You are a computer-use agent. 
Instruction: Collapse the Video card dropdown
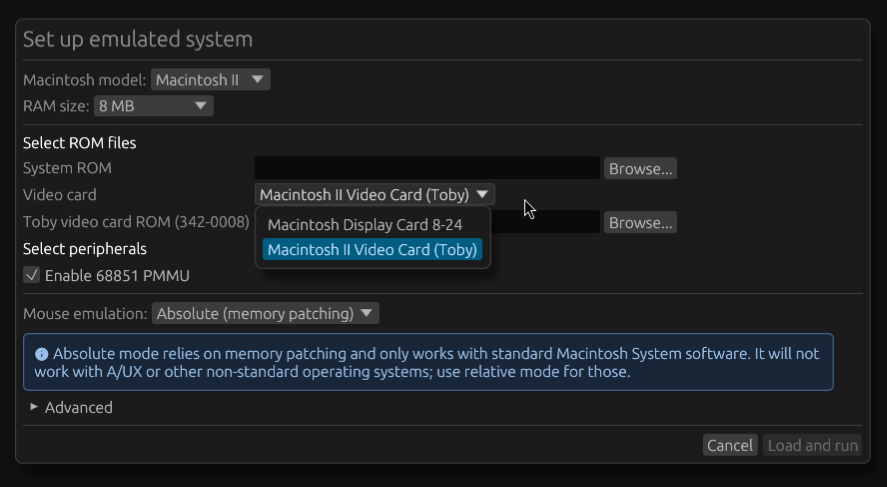(374, 195)
